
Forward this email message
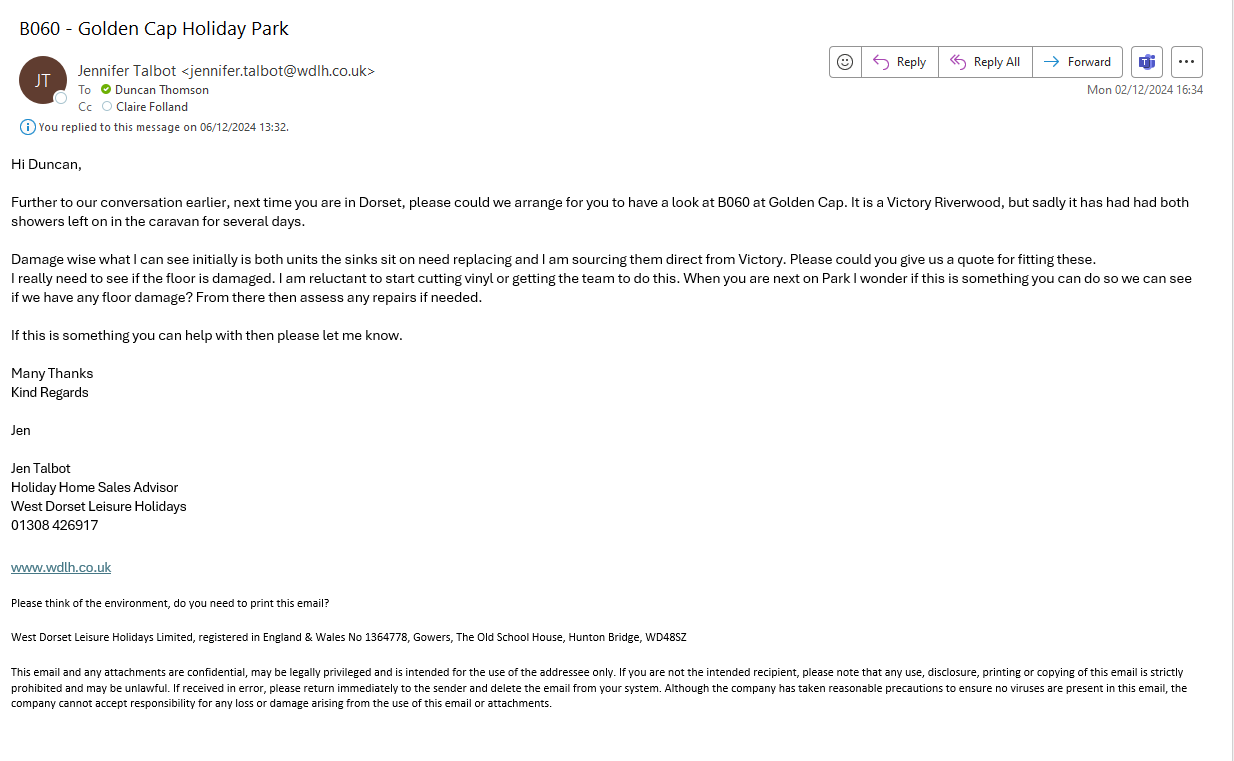(x=1077, y=62)
